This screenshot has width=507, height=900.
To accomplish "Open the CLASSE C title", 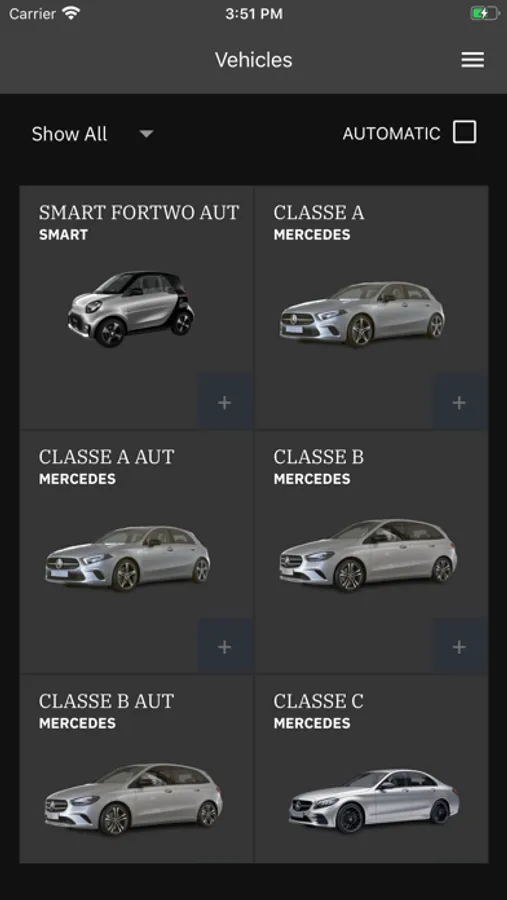I will click(318, 701).
